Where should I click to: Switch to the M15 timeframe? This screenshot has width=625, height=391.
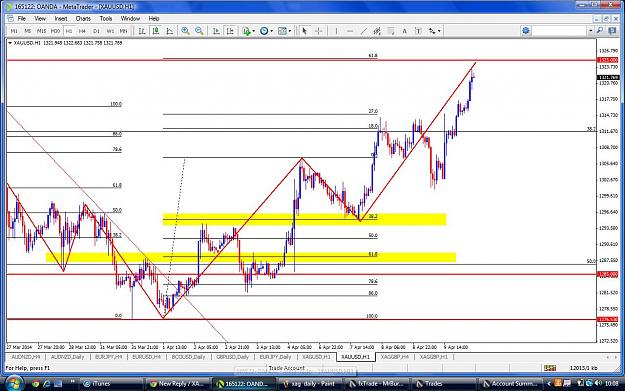pos(41,31)
